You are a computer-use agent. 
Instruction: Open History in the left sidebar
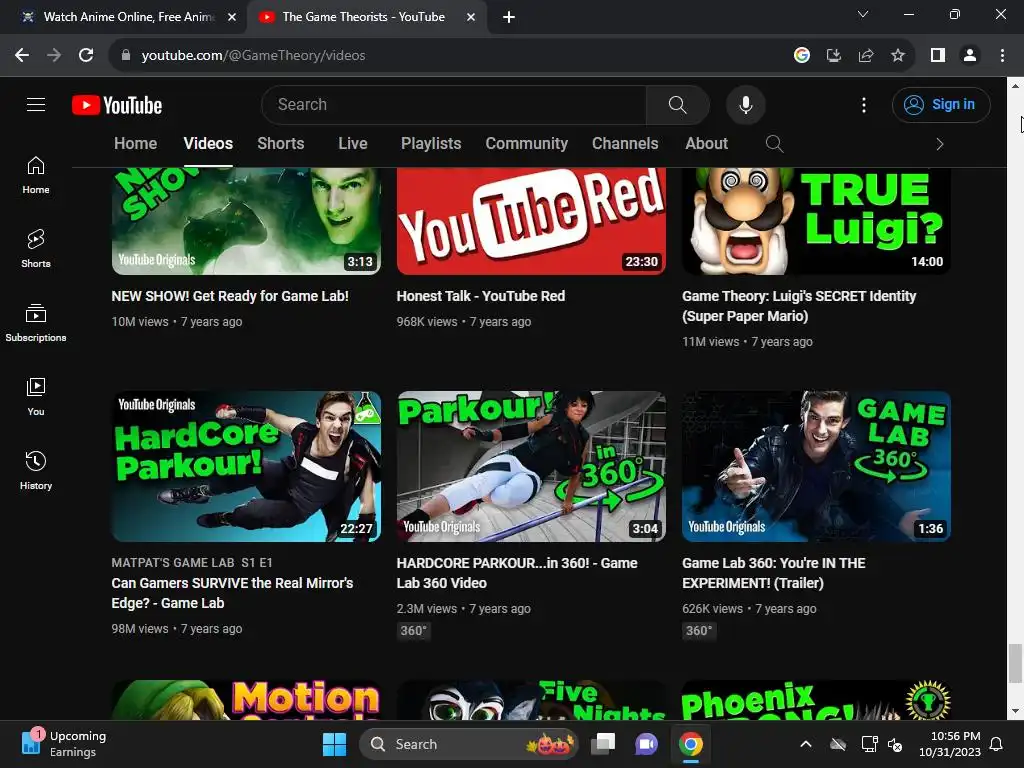36,470
